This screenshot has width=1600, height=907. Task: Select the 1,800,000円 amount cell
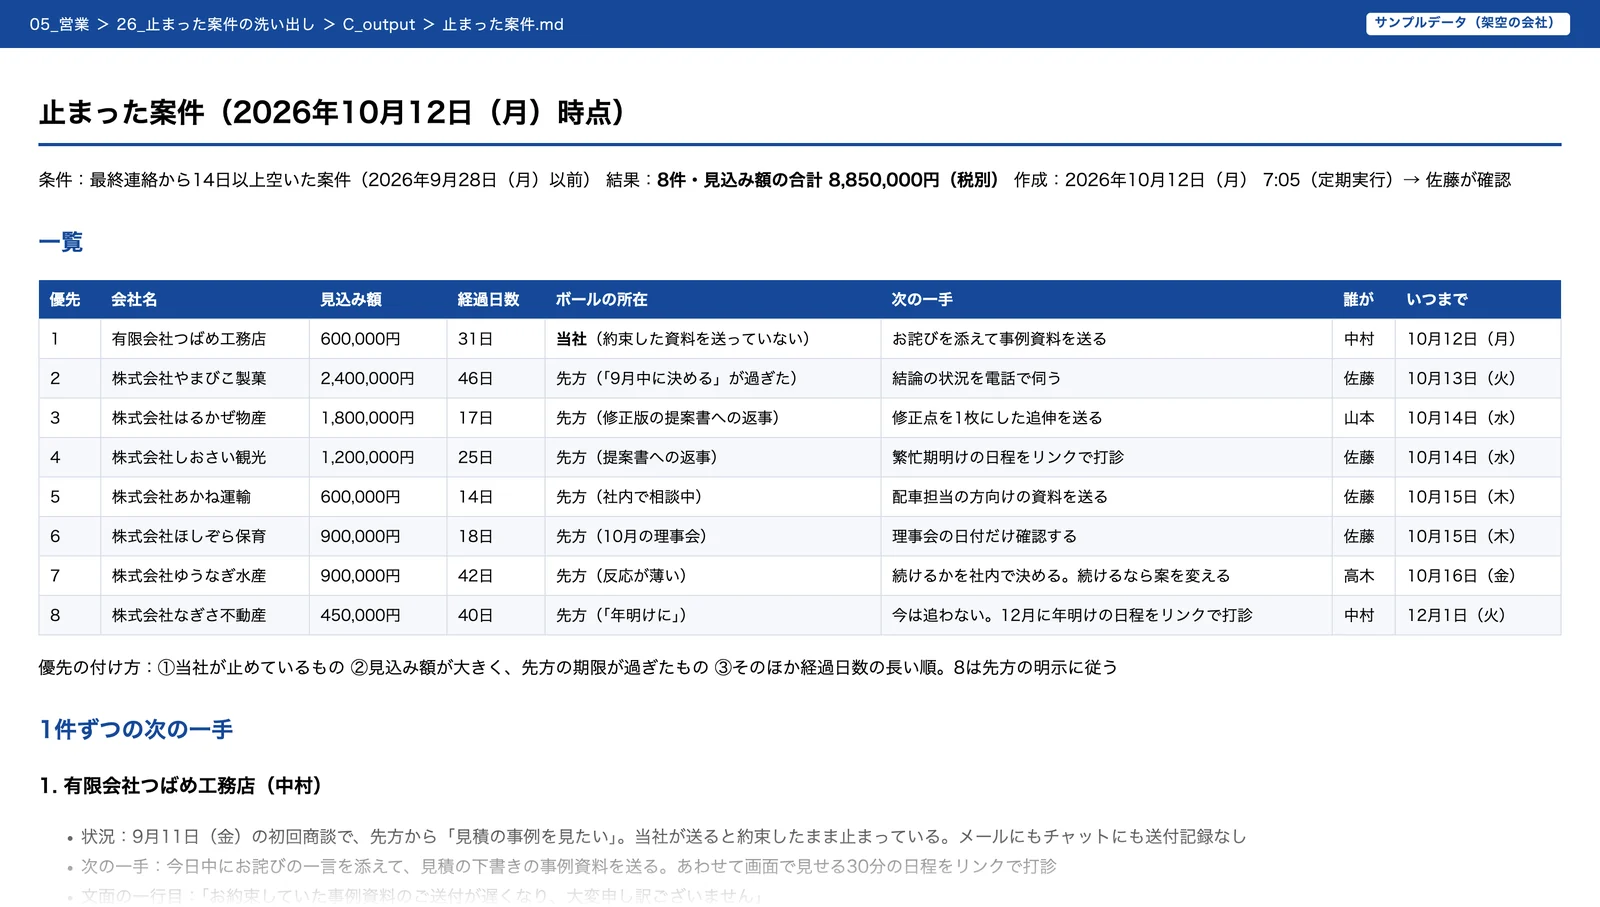377,418
